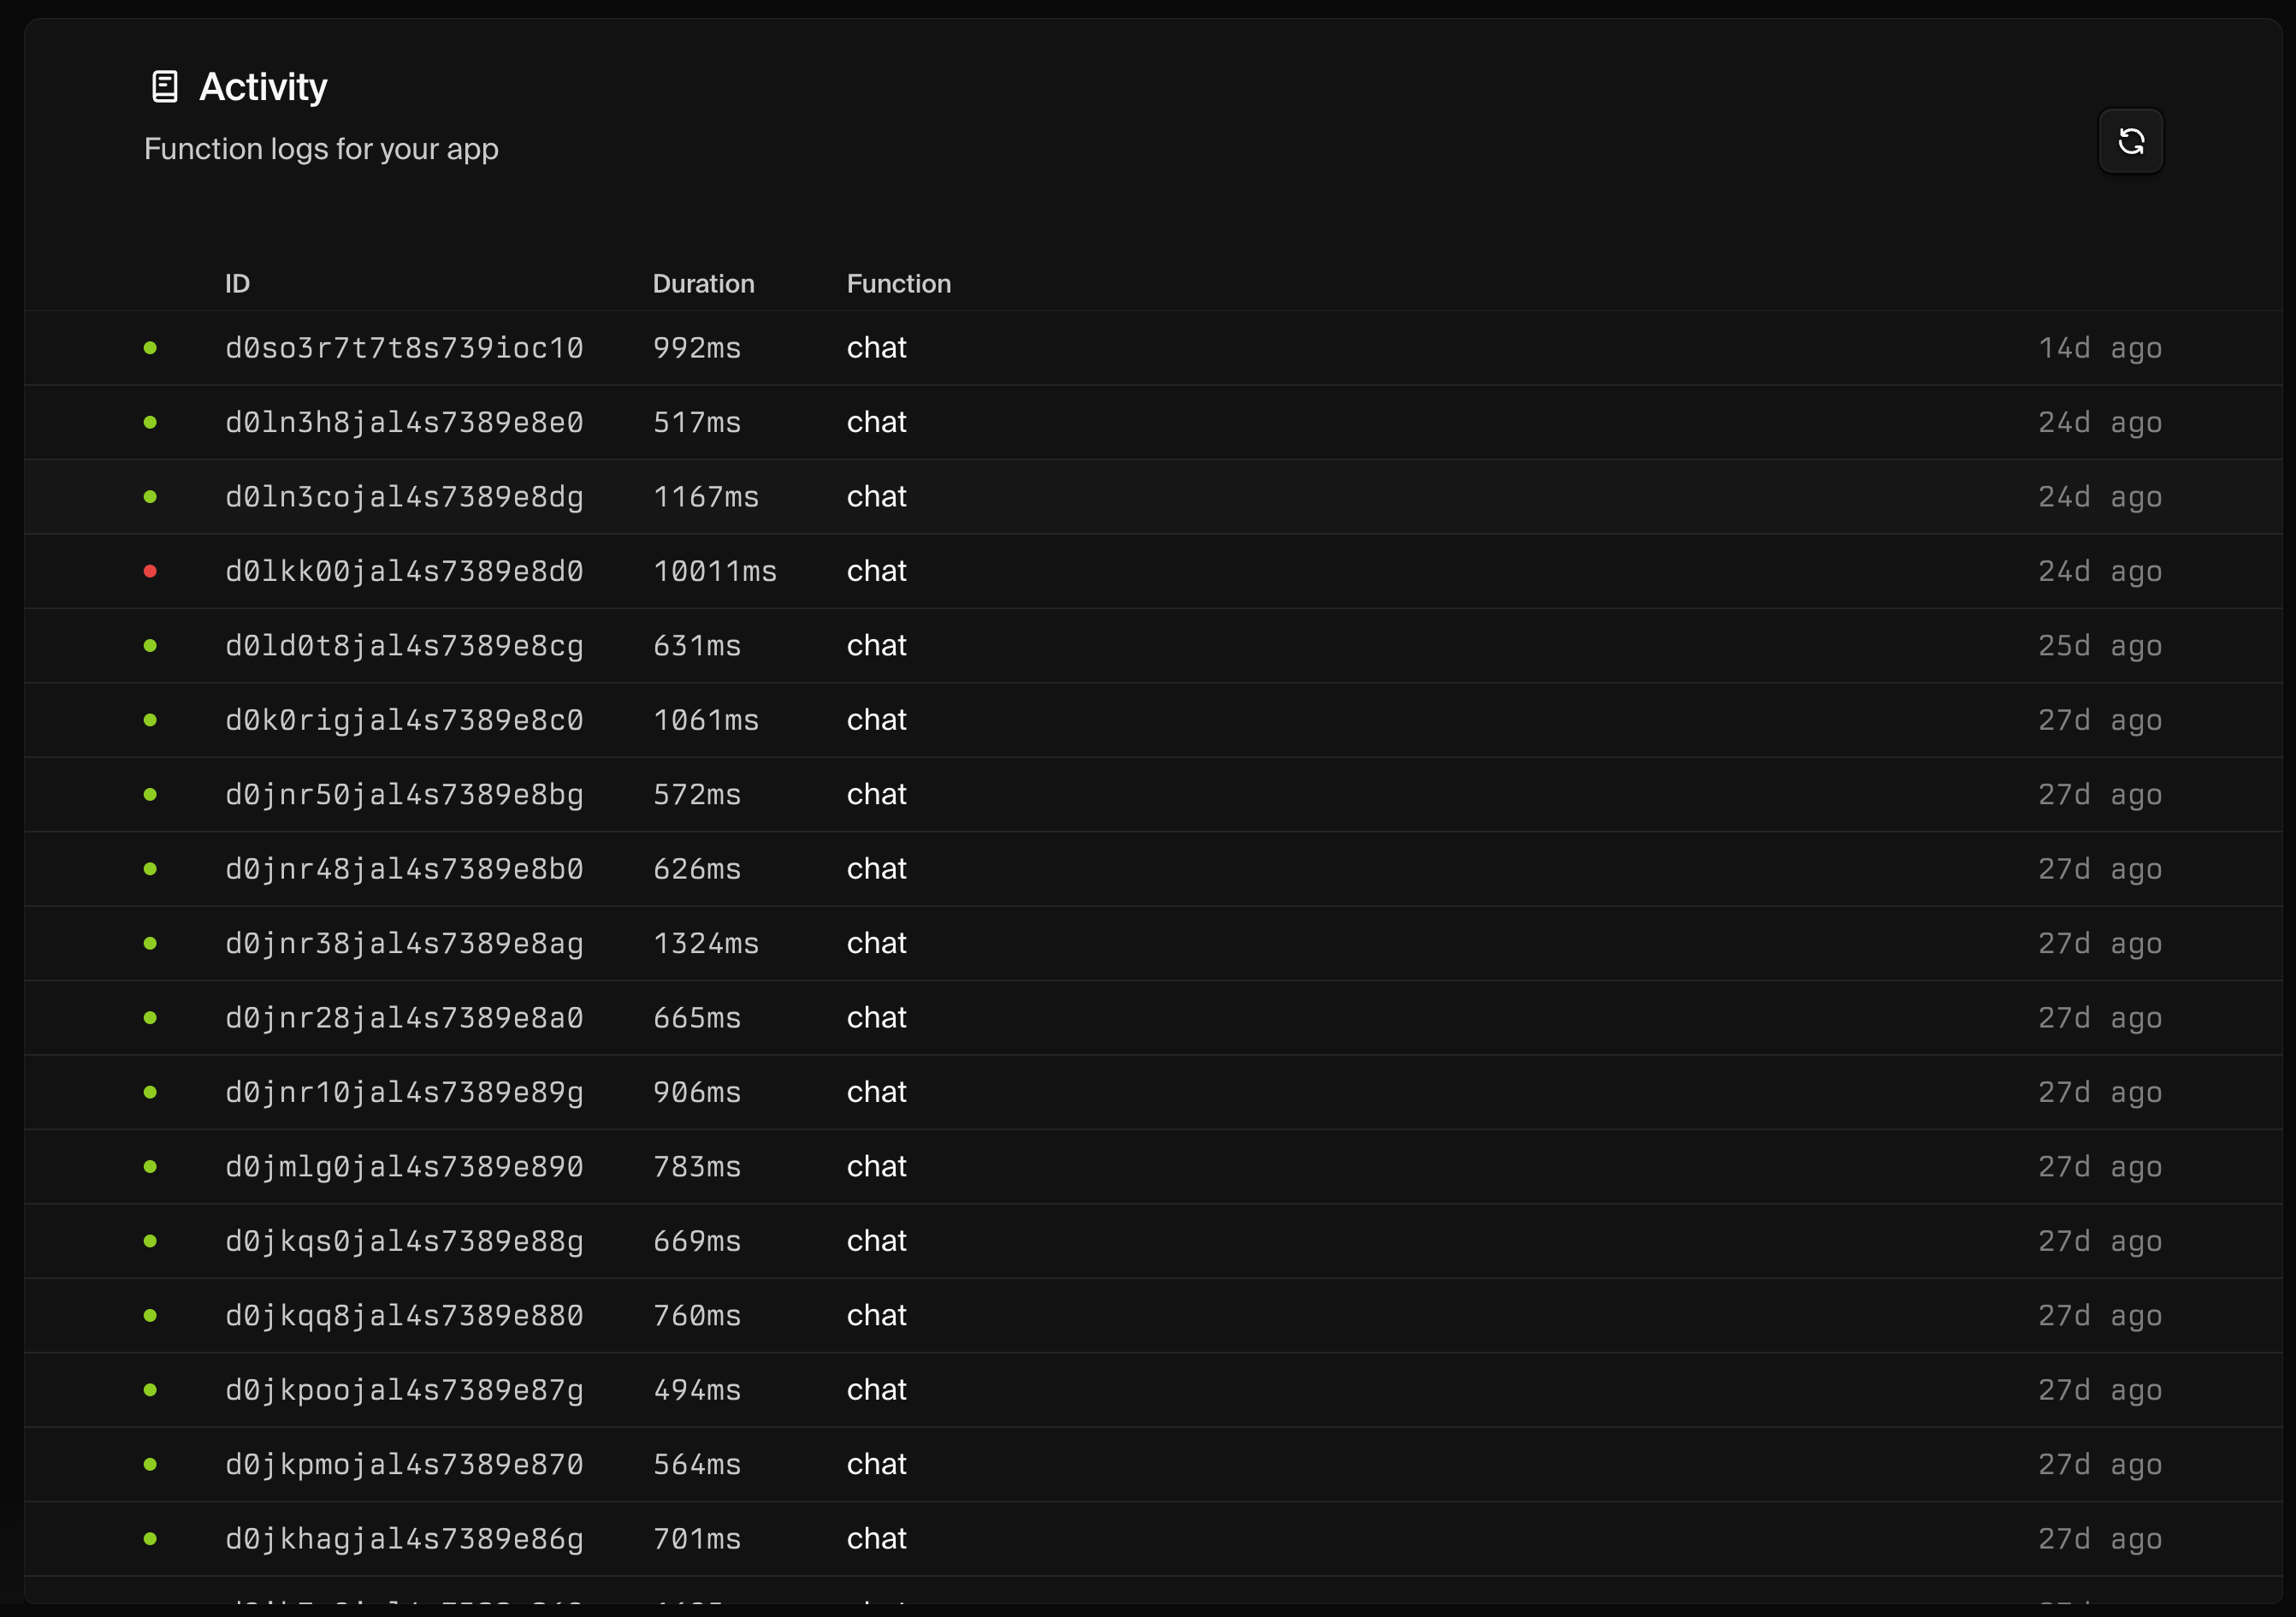Open log entry d0ld0t8jal4s7389e8cg
Screen dimensions: 2296x1617
click(x=404, y=646)
